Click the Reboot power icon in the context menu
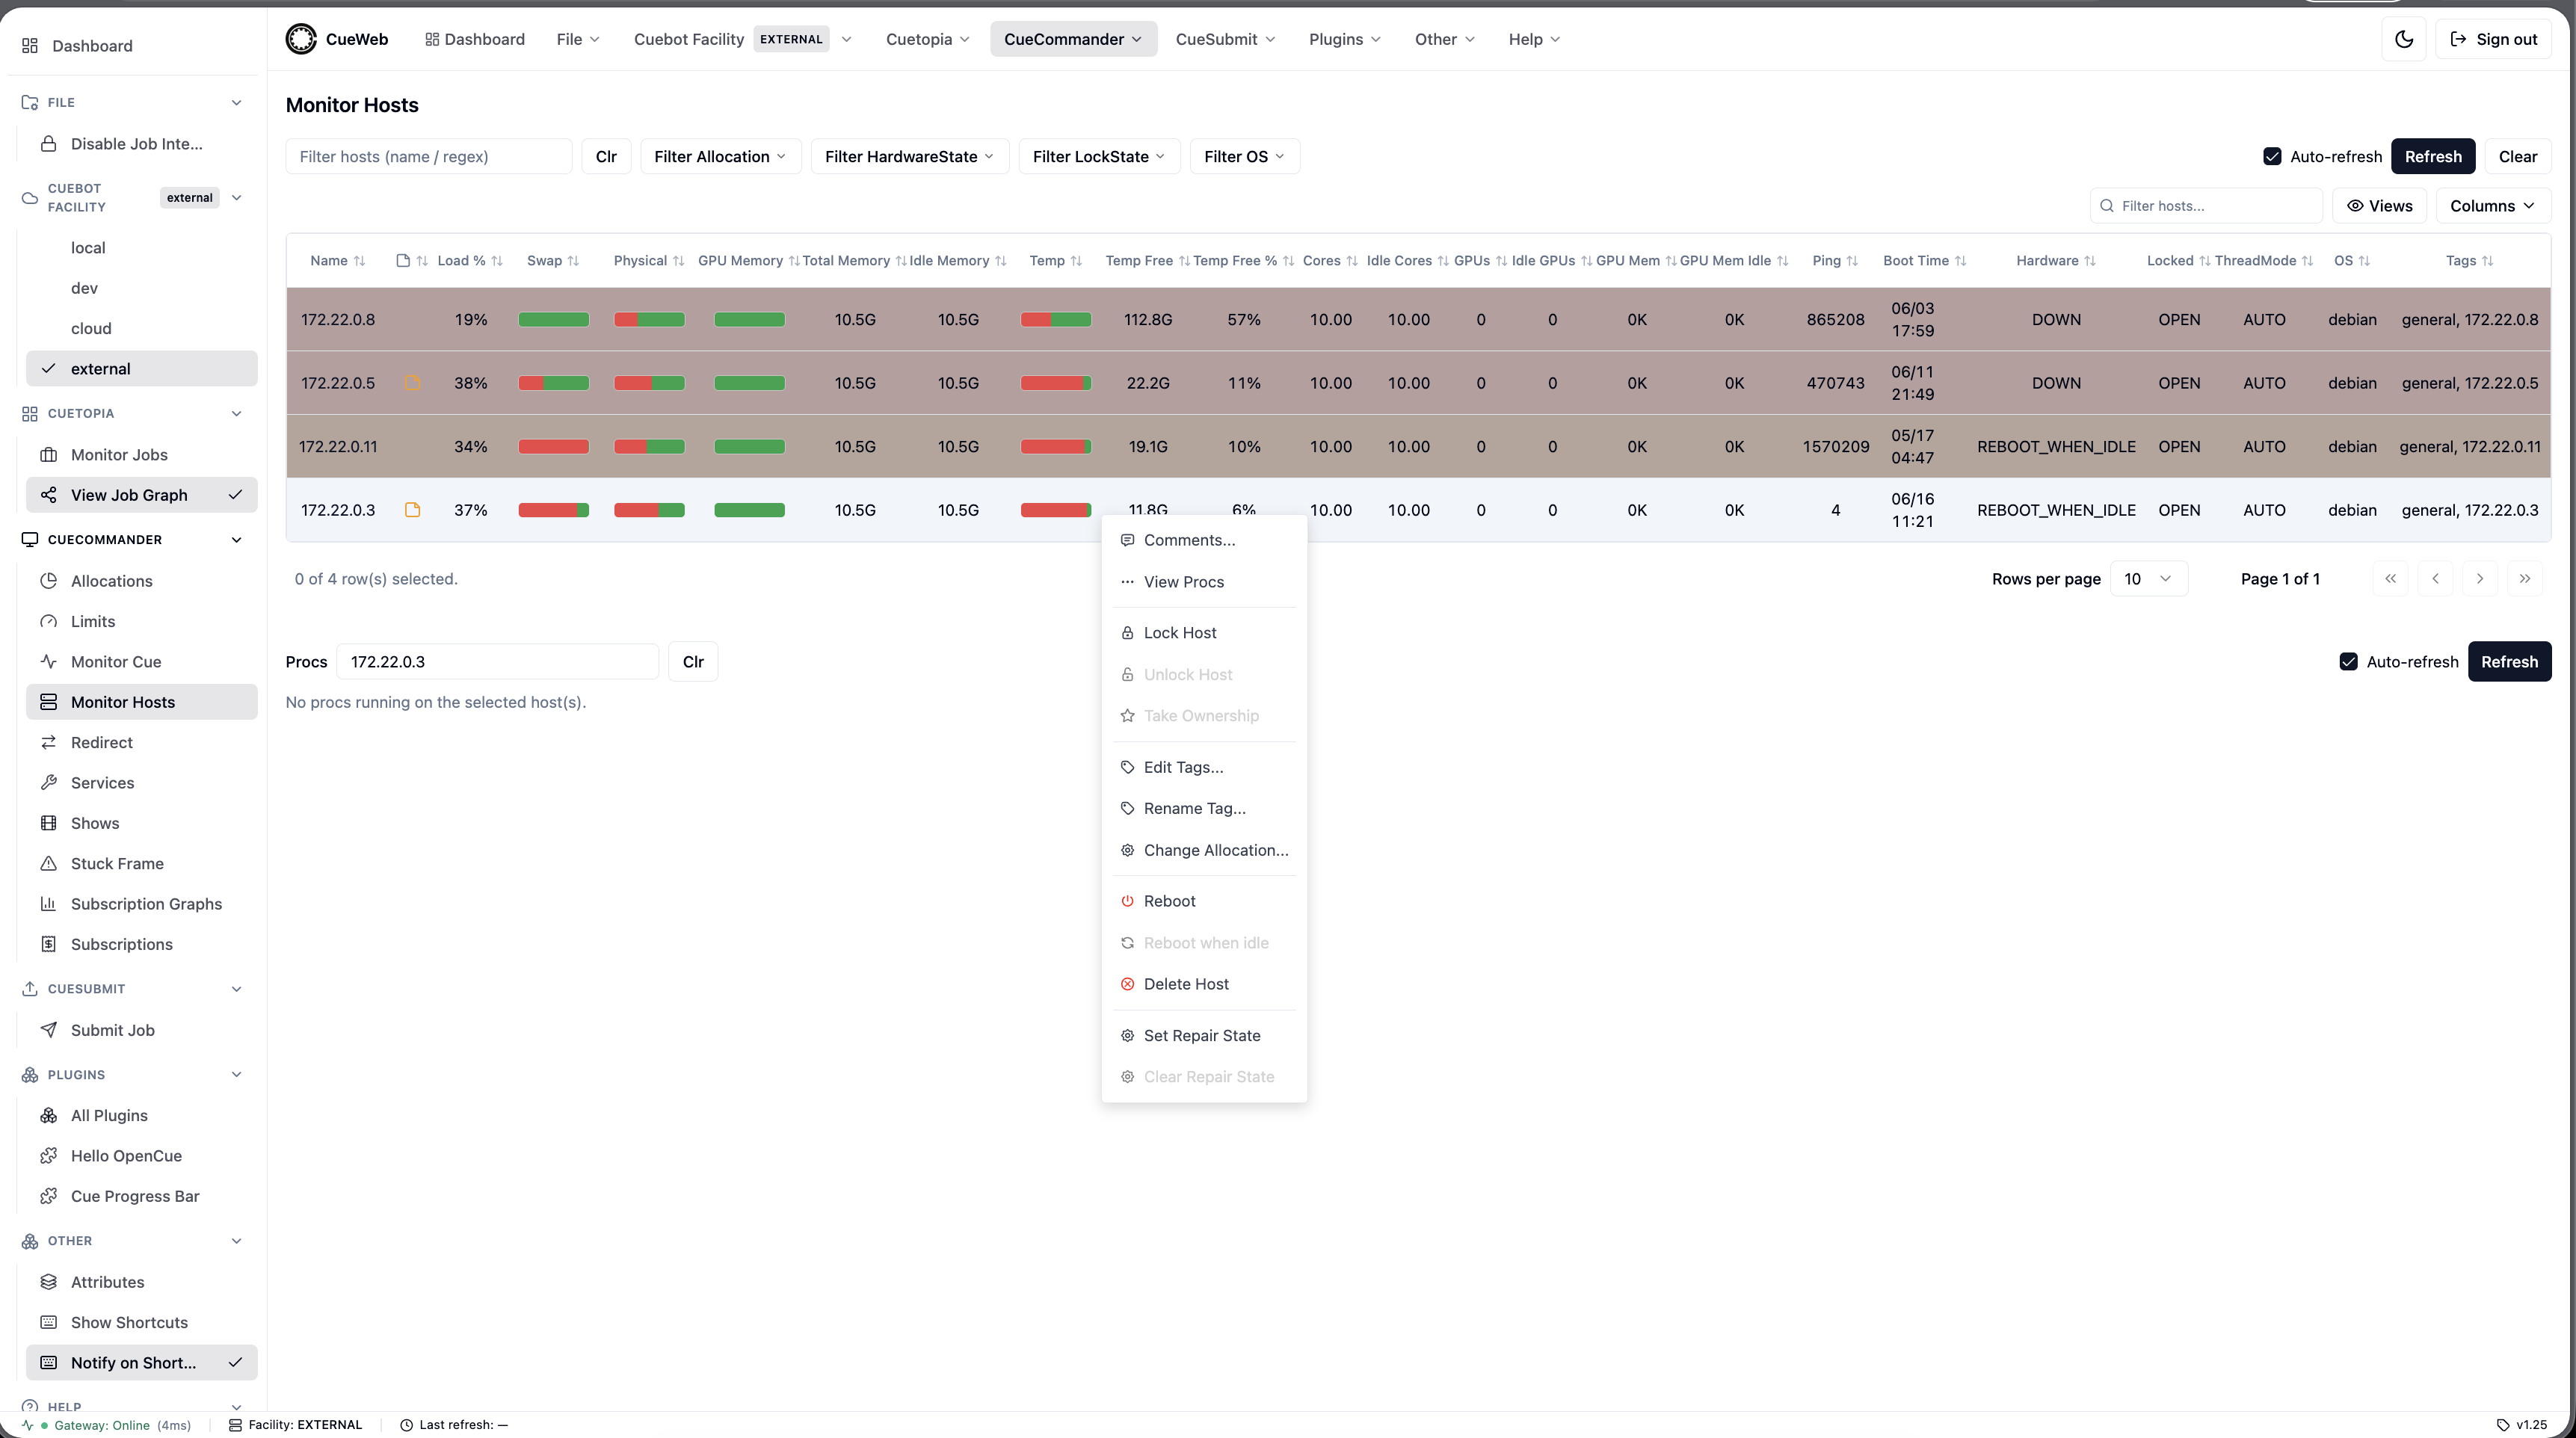The width and height of the screenshot is (2576, 1438). pos(1127,901)
